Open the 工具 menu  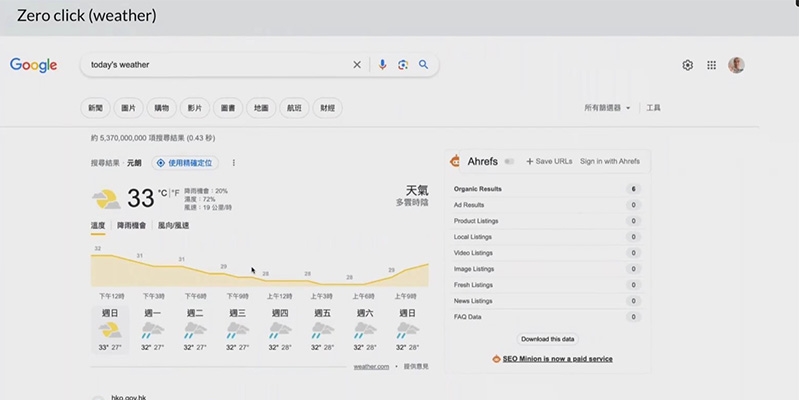pyautogui.click(x=654, y=108)
